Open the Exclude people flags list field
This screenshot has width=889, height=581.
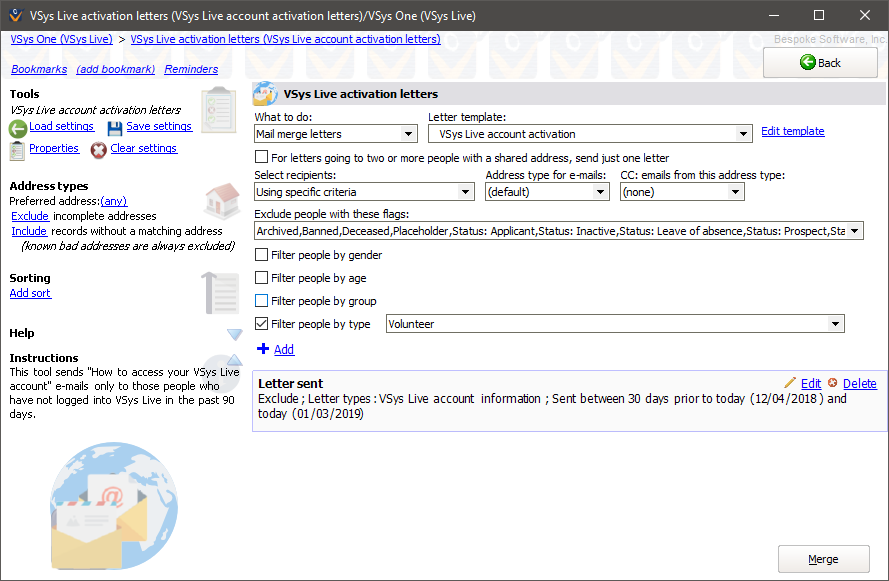click(x=558, y=231)
